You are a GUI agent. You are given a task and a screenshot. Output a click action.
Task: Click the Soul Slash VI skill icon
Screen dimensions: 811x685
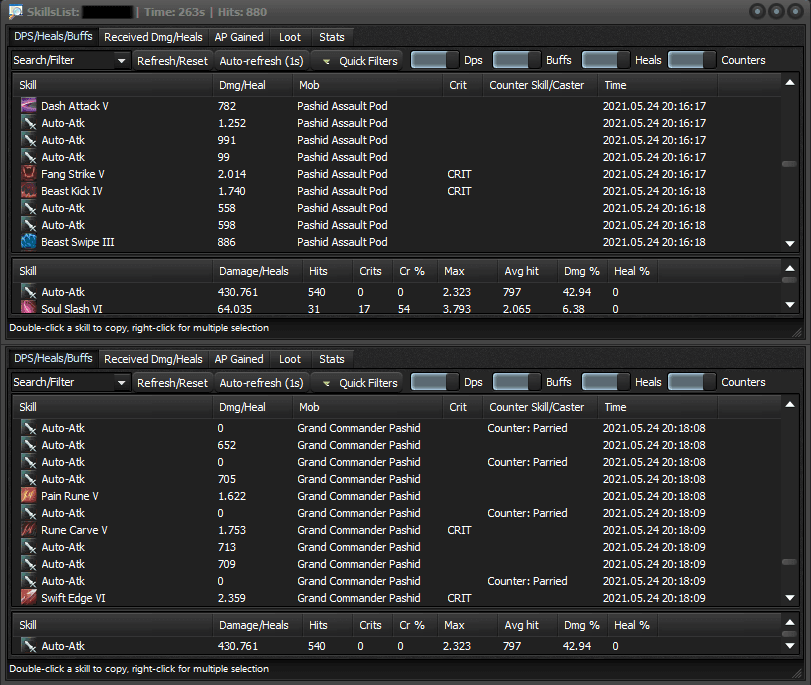(x=29, y=309)
